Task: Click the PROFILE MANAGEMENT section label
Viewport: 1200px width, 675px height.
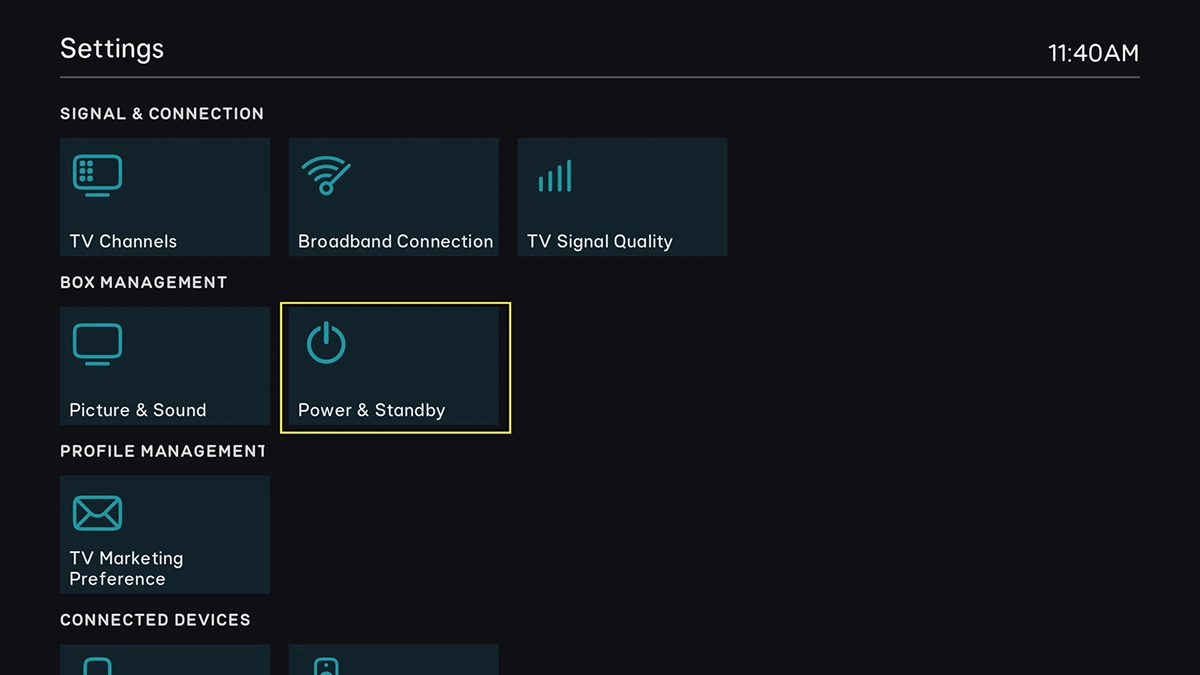Action: pyautogui.click(x=162, y=451)
